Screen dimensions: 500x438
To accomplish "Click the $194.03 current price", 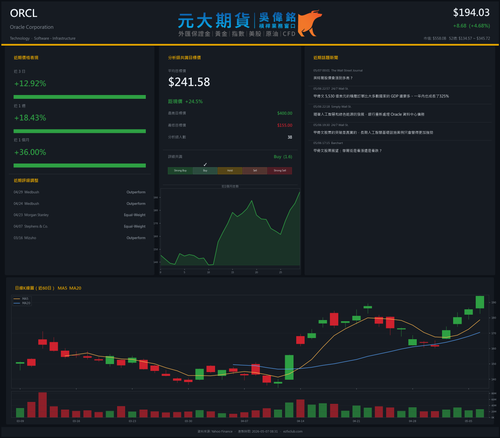I will coord(471,13).
